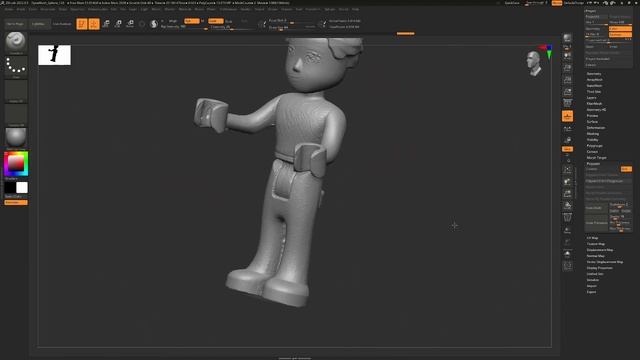Expand the Layers section
Viewport: 640px width, 360px height.
pyautogui.click(x=591, y=98)
